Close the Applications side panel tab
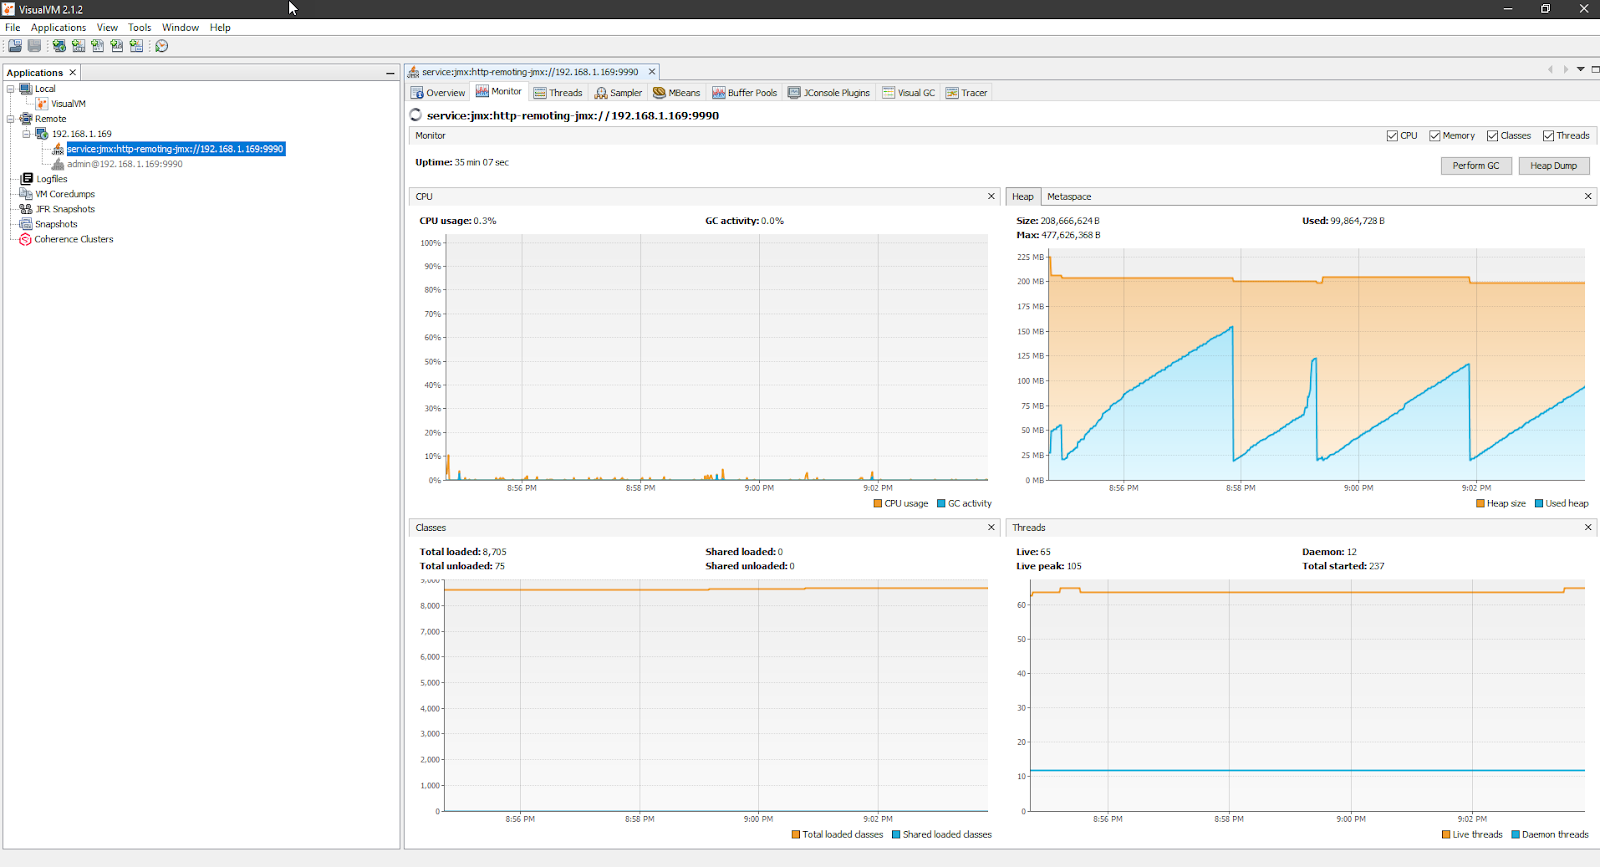1600x867 pixels. tap(72, 72)
